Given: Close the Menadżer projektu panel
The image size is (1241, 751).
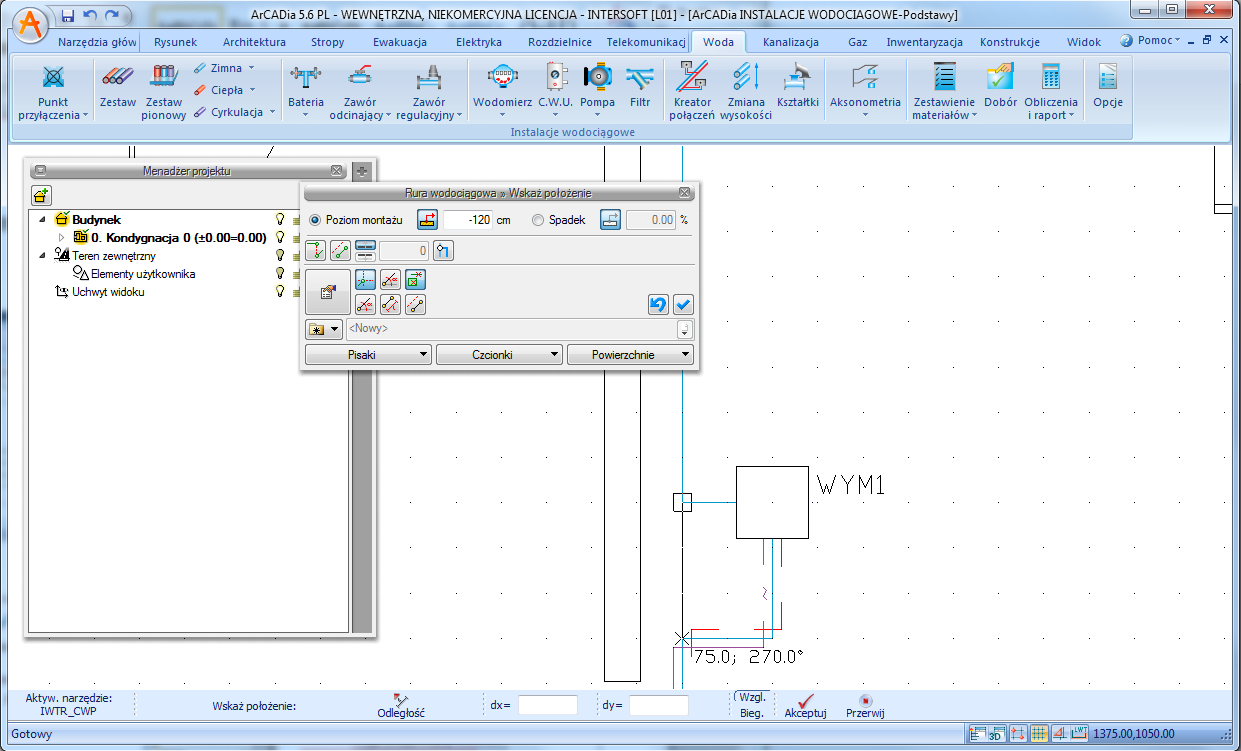Looking at the screenshot, I should click(336, 171).
